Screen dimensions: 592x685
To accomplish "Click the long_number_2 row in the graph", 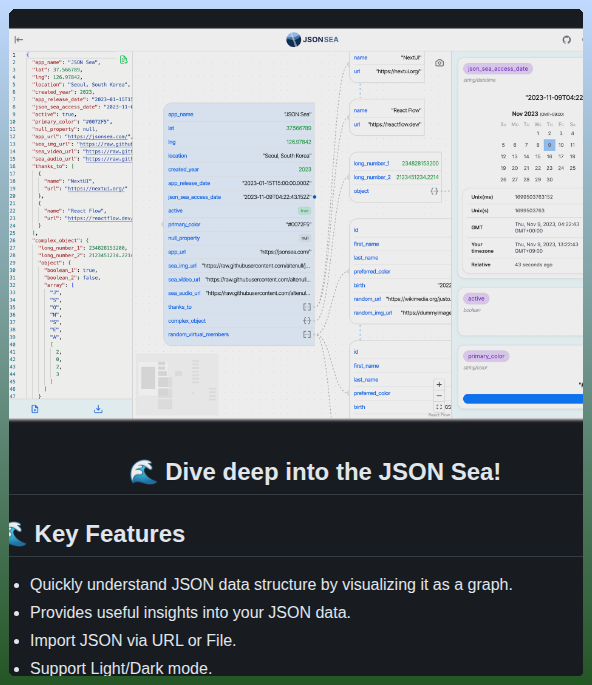I will (396, 177).
